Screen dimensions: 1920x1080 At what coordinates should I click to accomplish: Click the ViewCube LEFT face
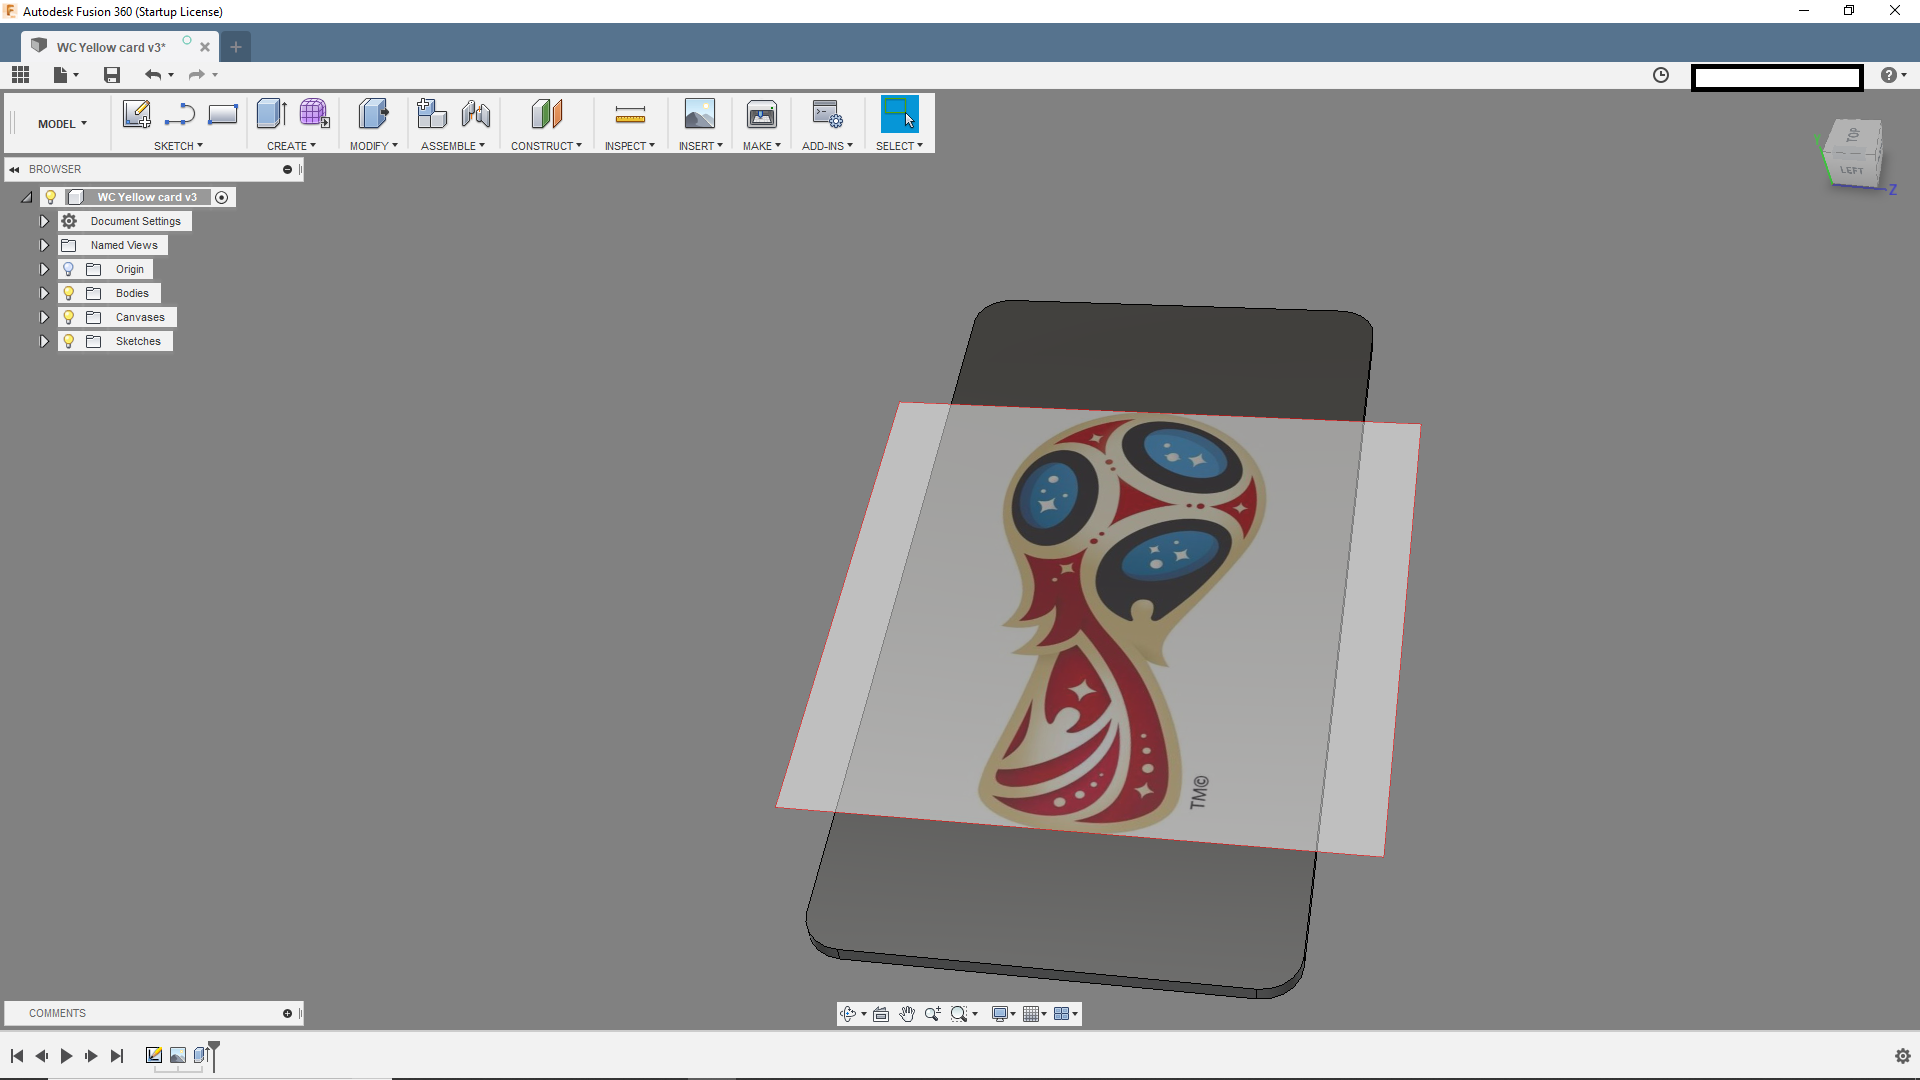(x=1852, y=169)
